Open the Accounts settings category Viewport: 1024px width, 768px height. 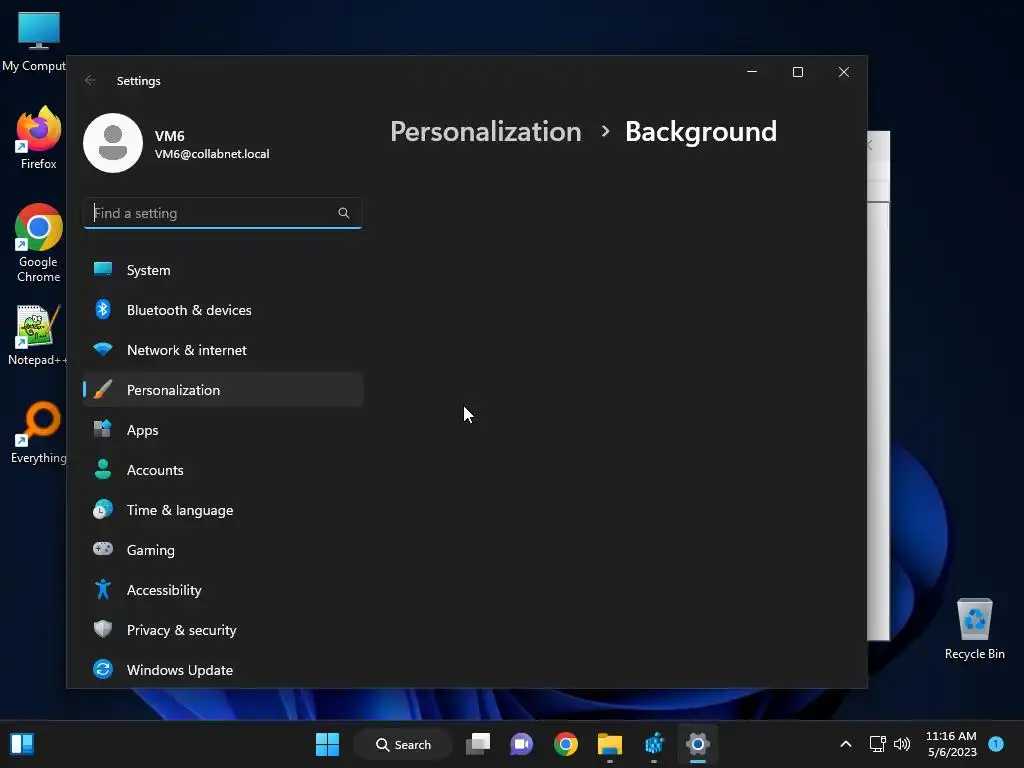[x=223, y=470]
